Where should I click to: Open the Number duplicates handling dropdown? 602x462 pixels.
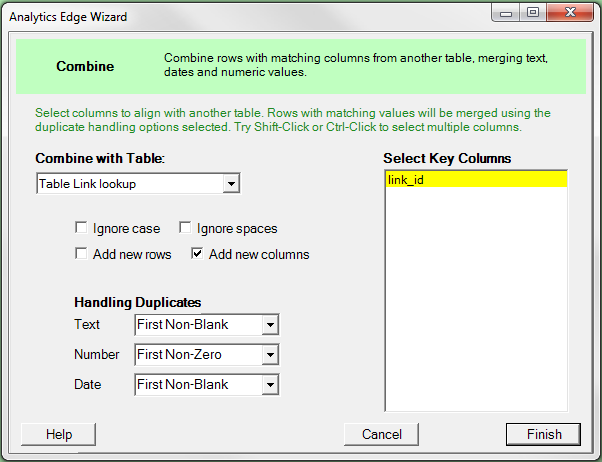click(269, 354)
